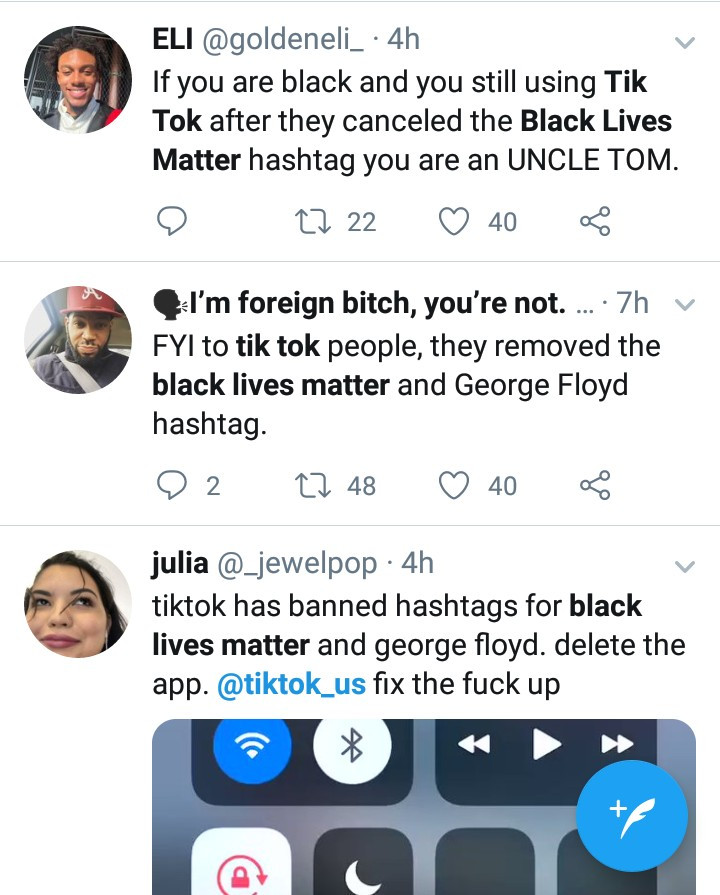
Task: Like the FYI to tik tok tweet
Action: pyautogui.click(x=455, y=485)
